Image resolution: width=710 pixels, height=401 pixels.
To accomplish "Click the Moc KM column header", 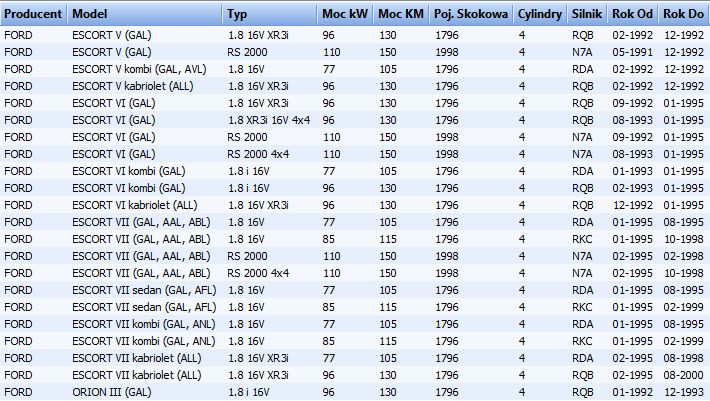I will click(x=401, y=14).
